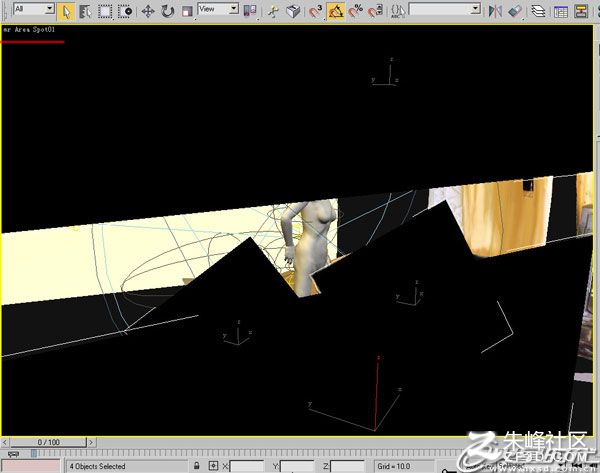Image resolution: width=600 pixels, height=473 pixels.
Task: Open Edit Named Selection Sets
Action: (x=398, y=11)
